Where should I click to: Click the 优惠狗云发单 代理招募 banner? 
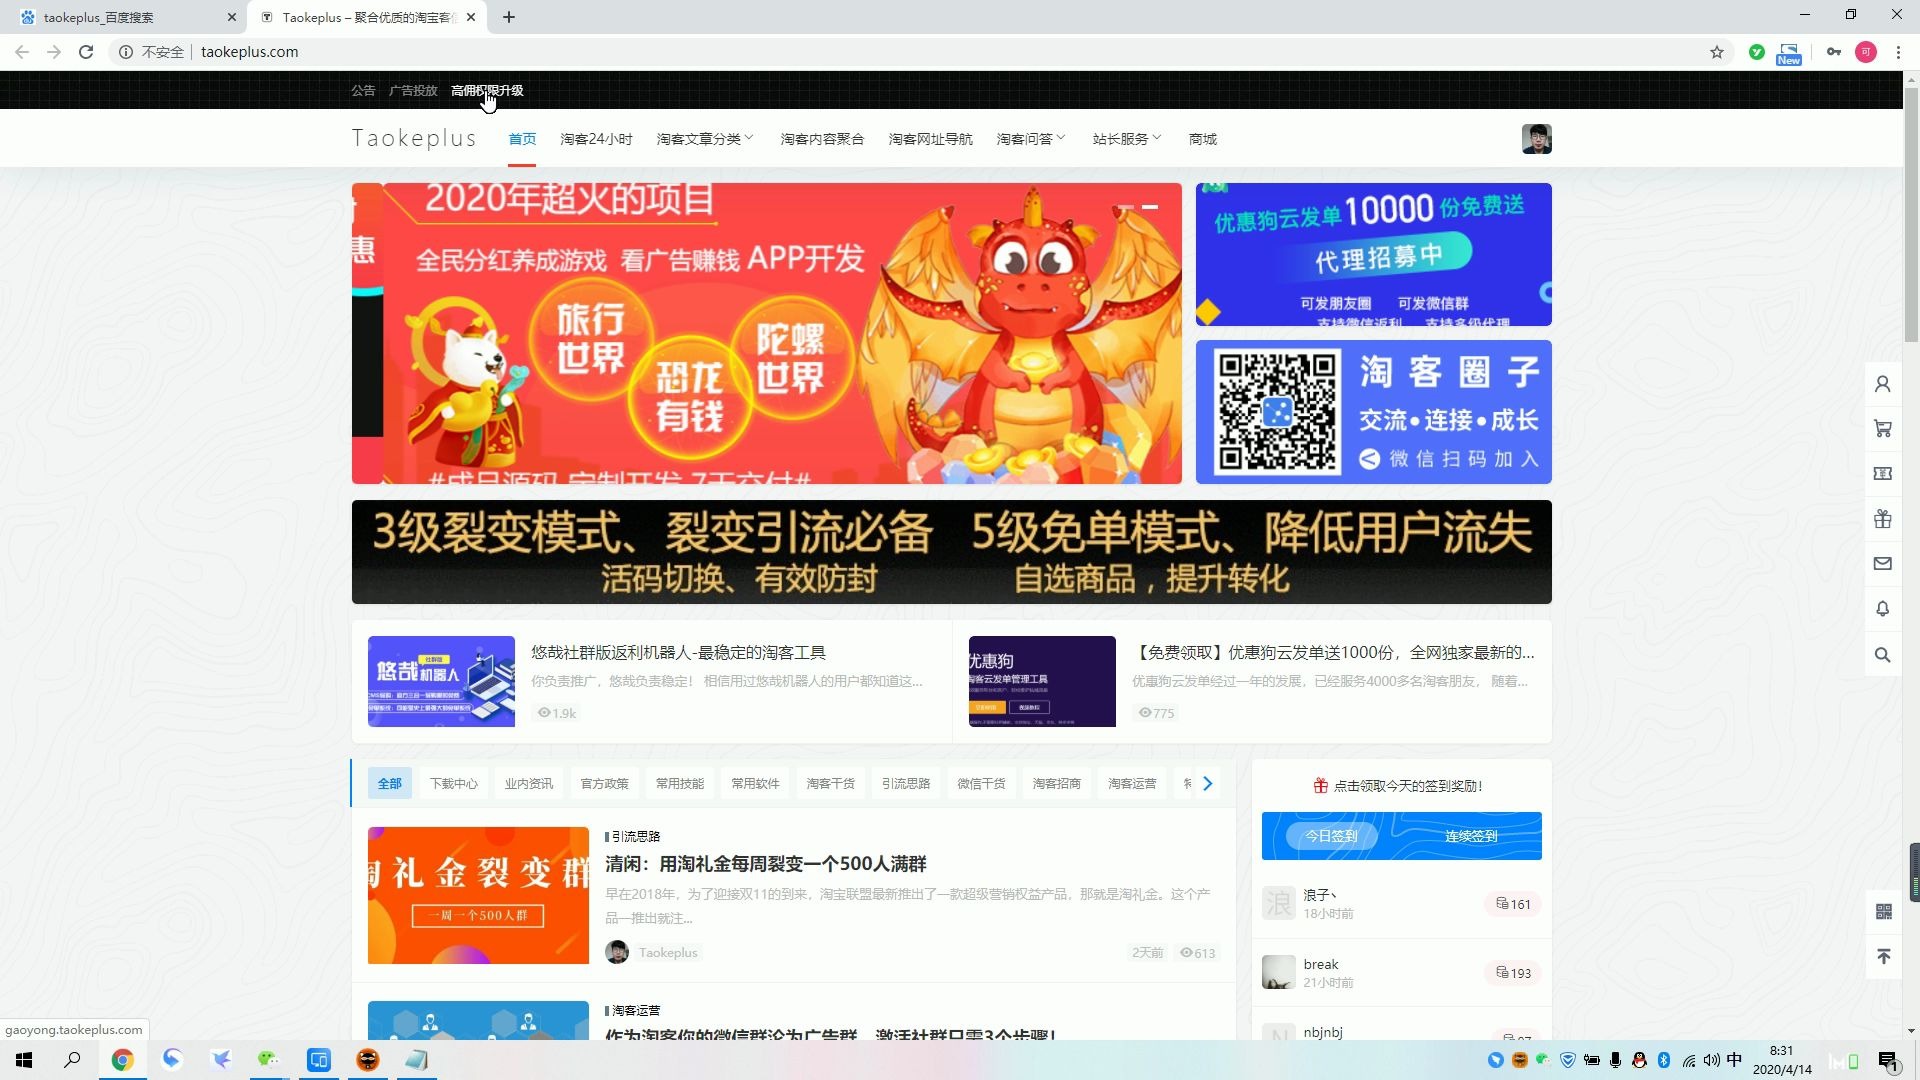(1373, 254)
